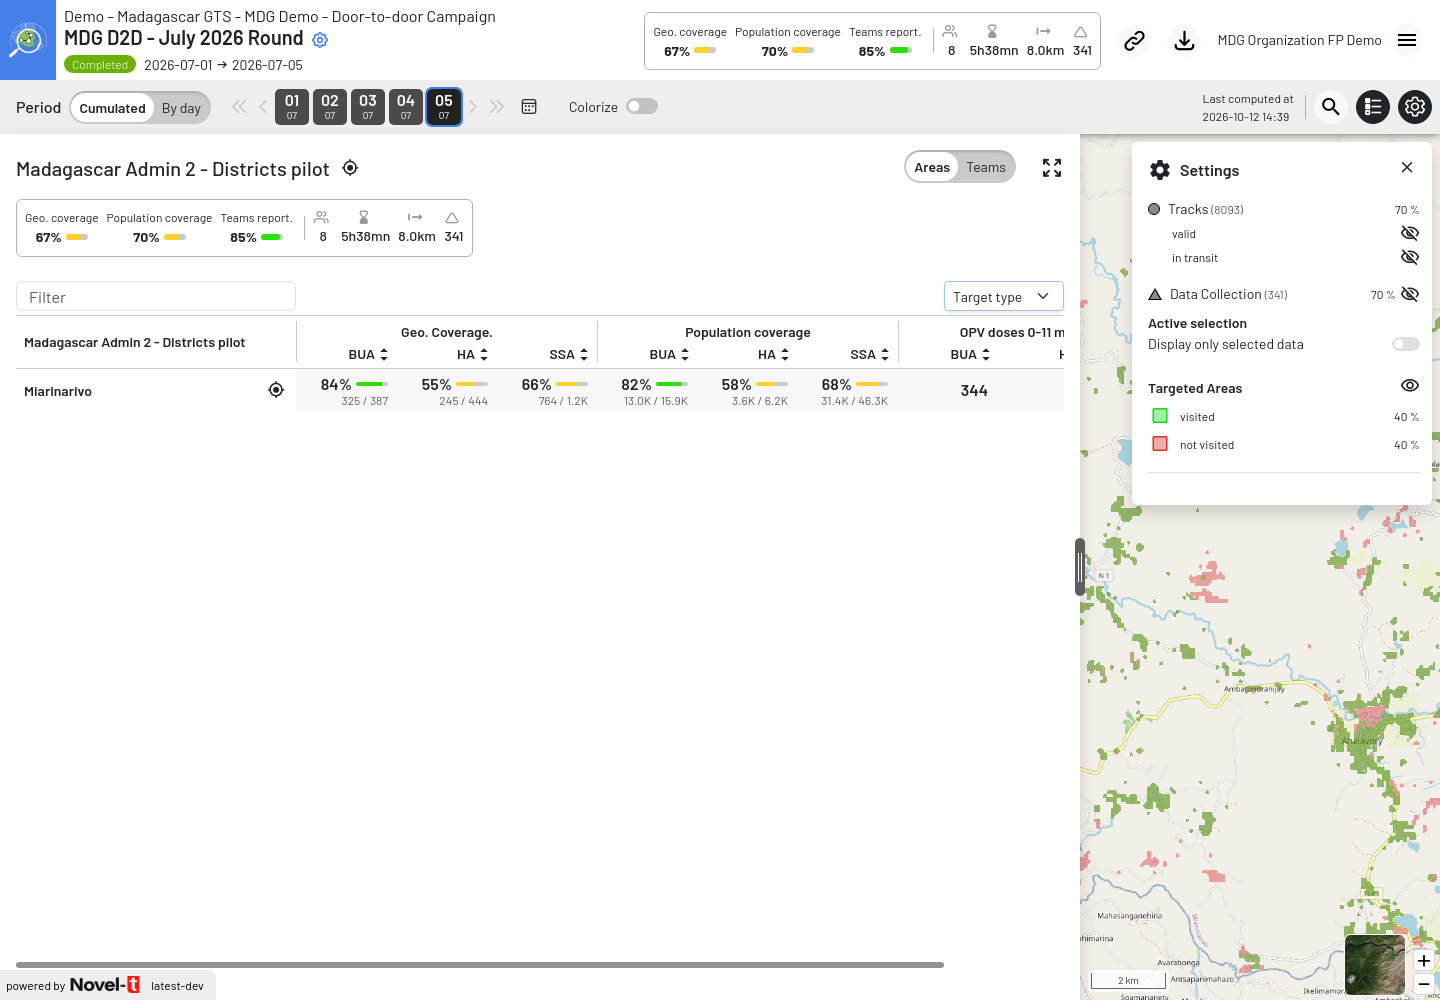Select the Areas tab
Image resolution: width=1440 pixels, height=1000 pixels.
pos(932,167)
